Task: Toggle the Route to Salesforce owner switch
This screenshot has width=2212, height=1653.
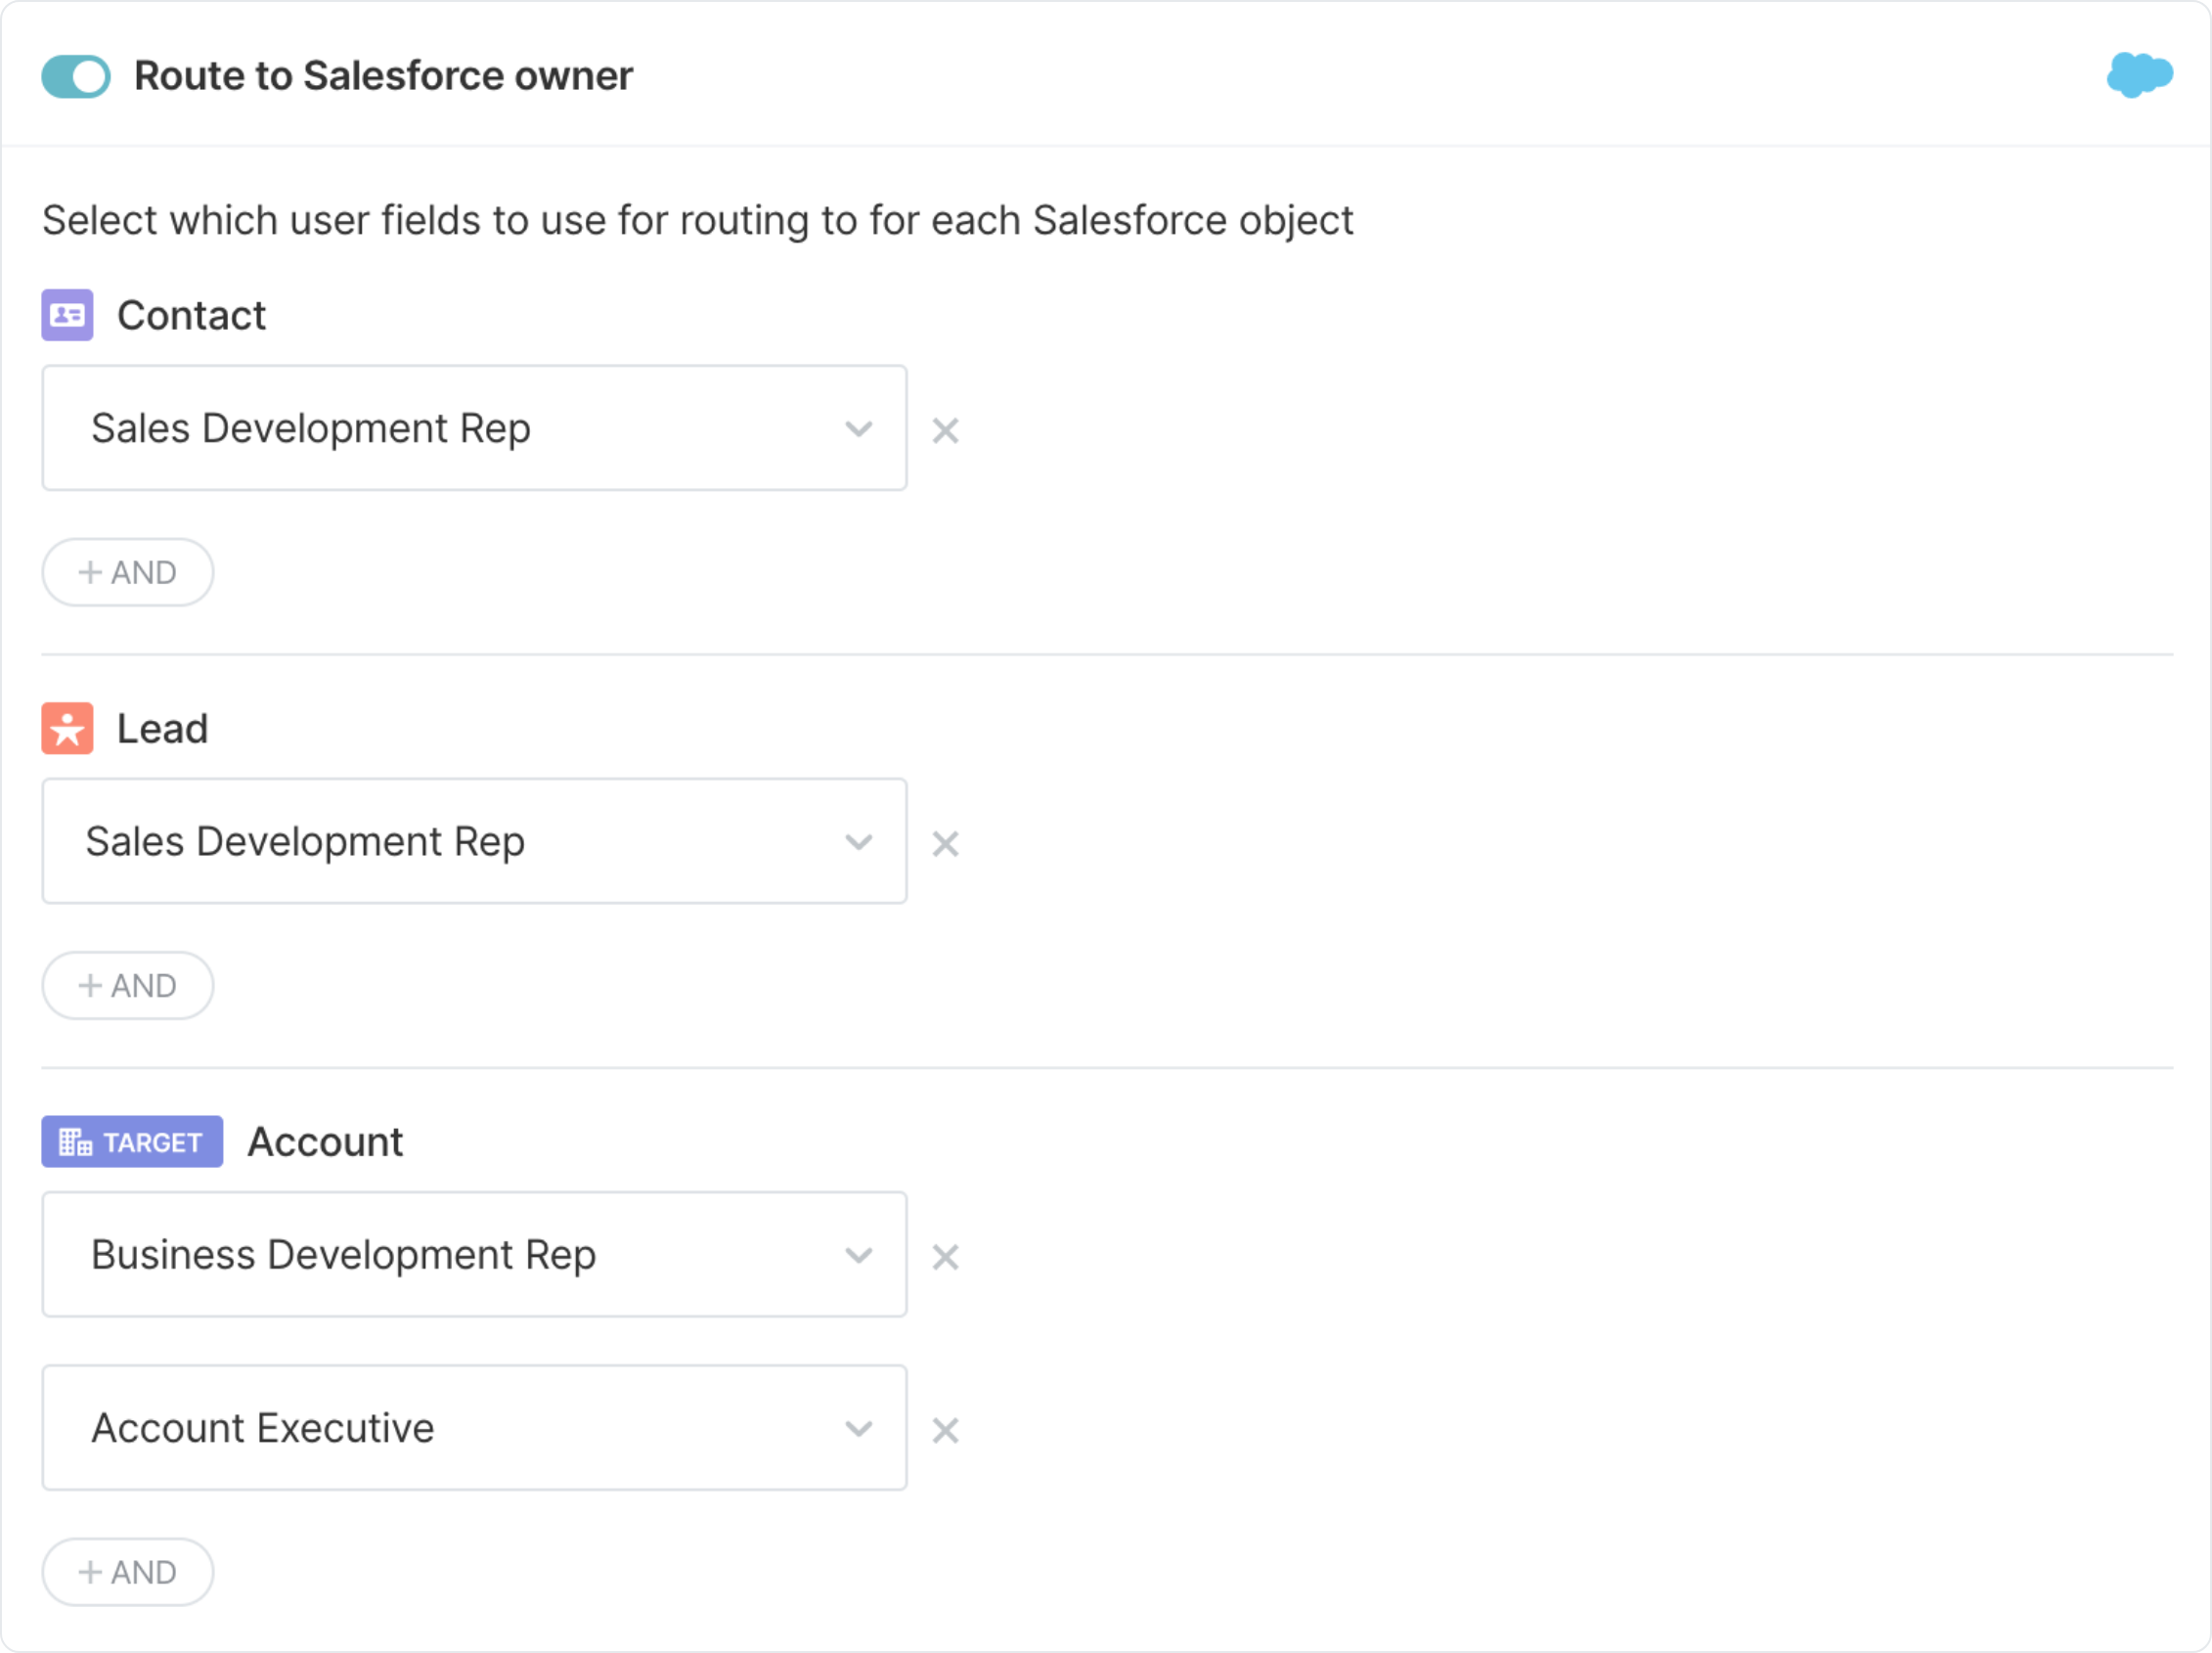Action: pyautogui.click(x=78, y=74)
